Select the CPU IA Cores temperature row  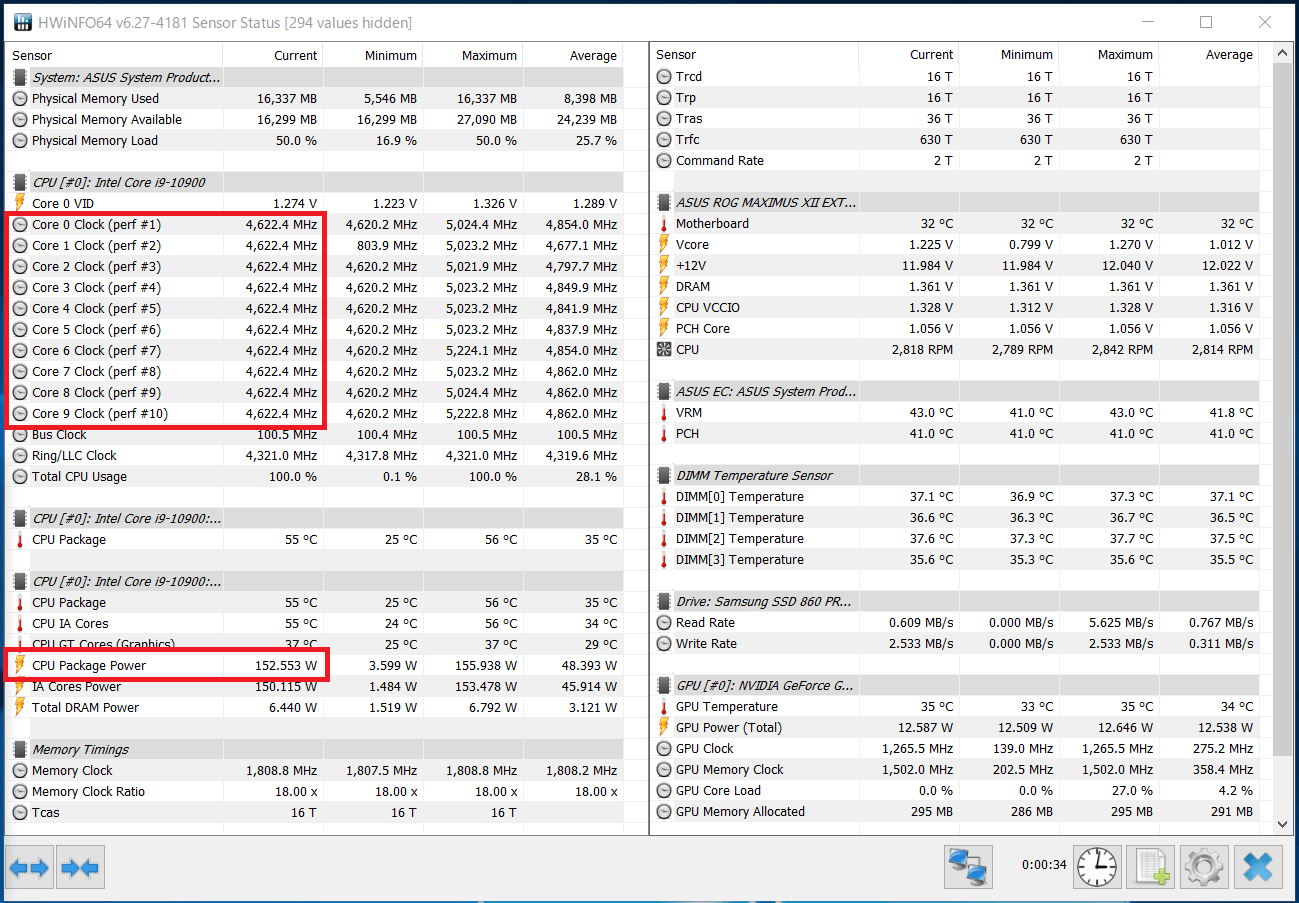(x=314, y=623)
